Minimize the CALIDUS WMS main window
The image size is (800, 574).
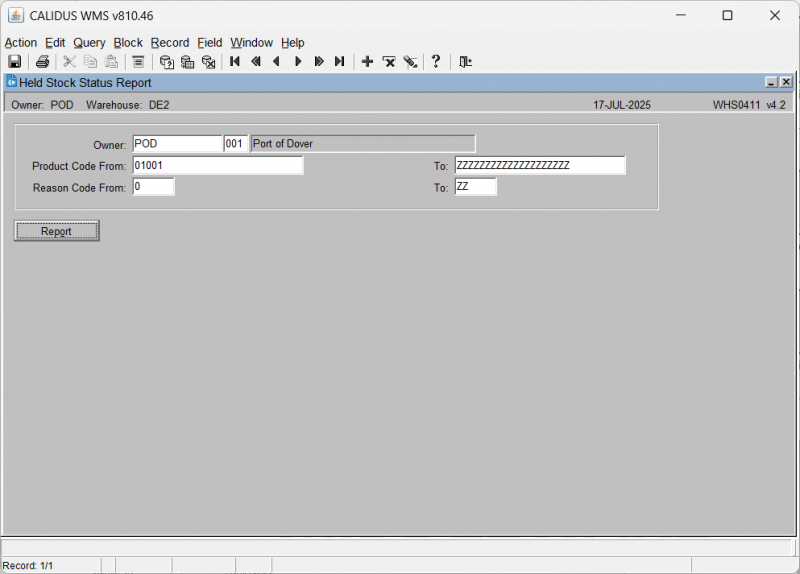681,15
